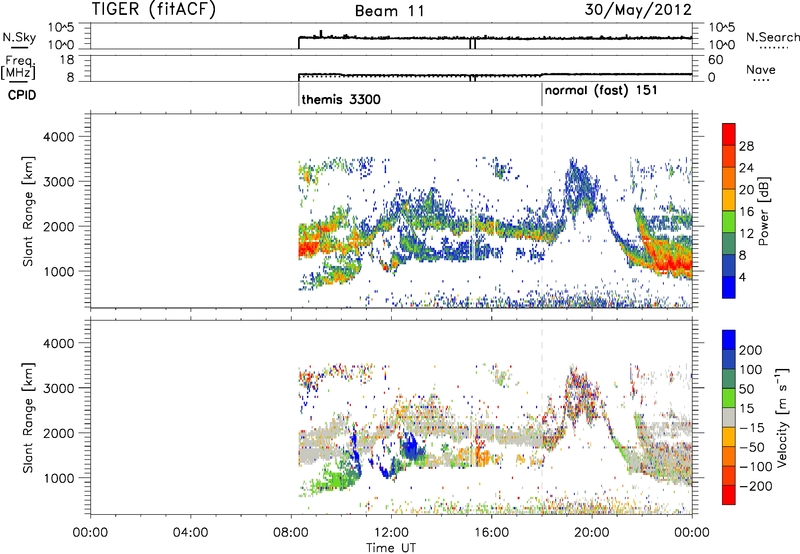Click the red velocity swatch below -200
800x554 pixels.
click(x=729, y=495)
